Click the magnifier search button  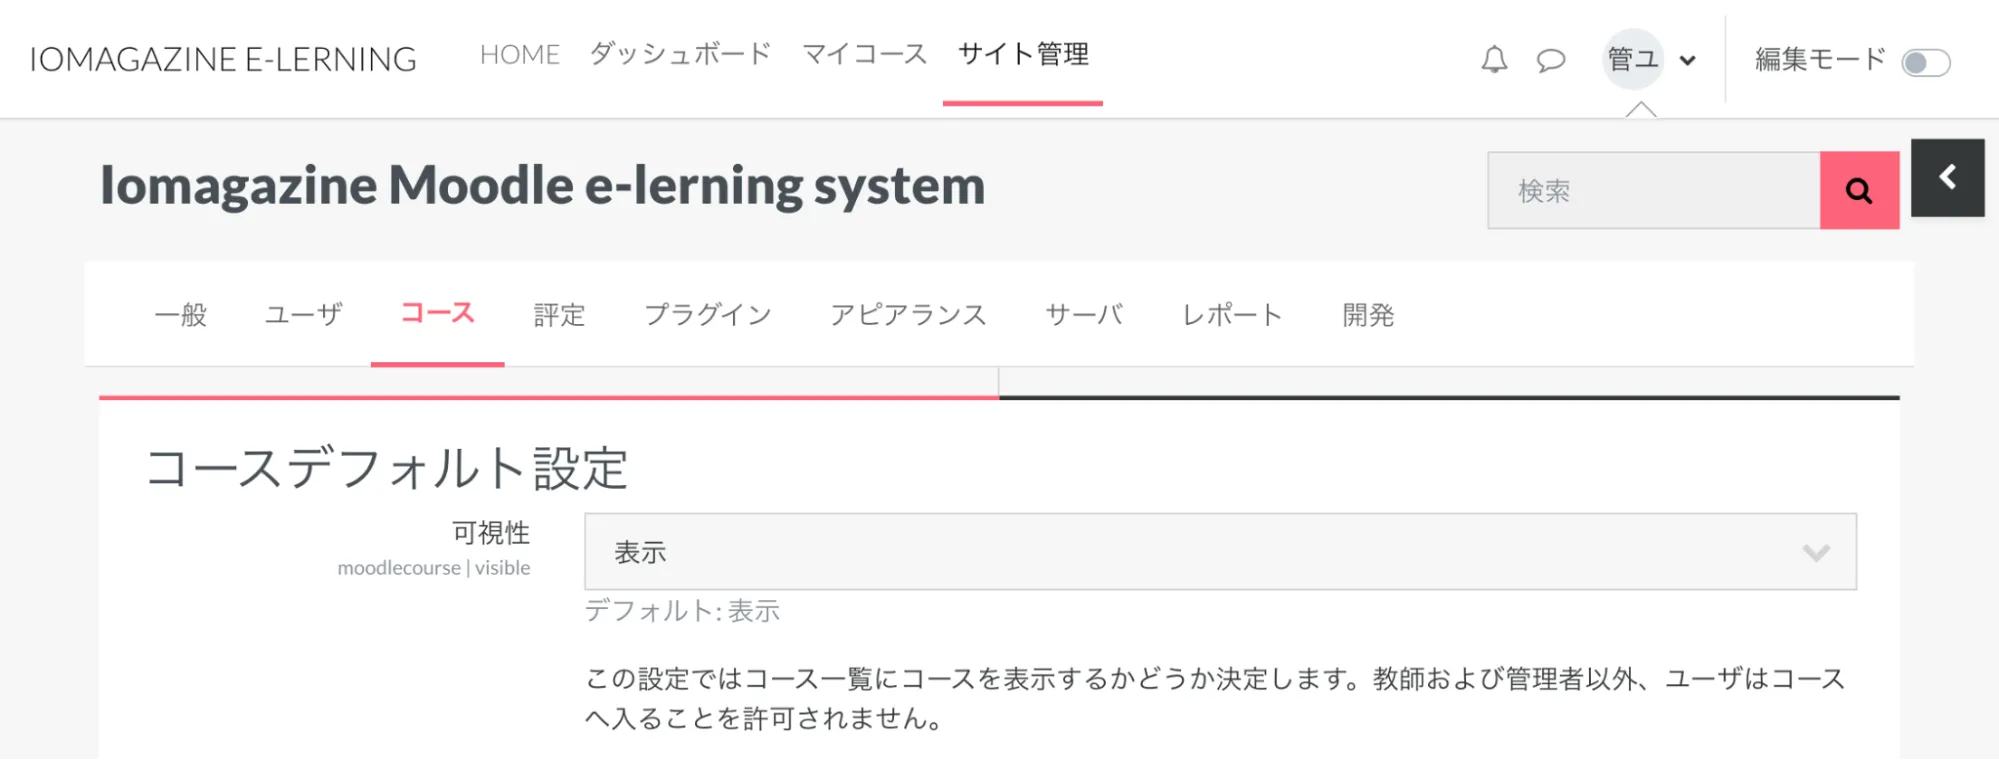[x=1859, y=190]
